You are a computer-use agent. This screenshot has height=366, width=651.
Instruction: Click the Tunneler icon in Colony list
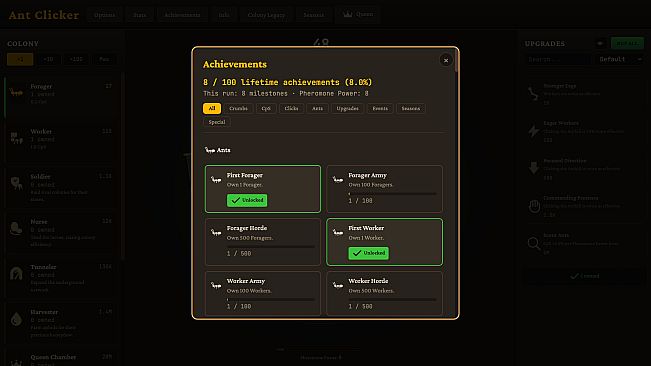point(16,273)
